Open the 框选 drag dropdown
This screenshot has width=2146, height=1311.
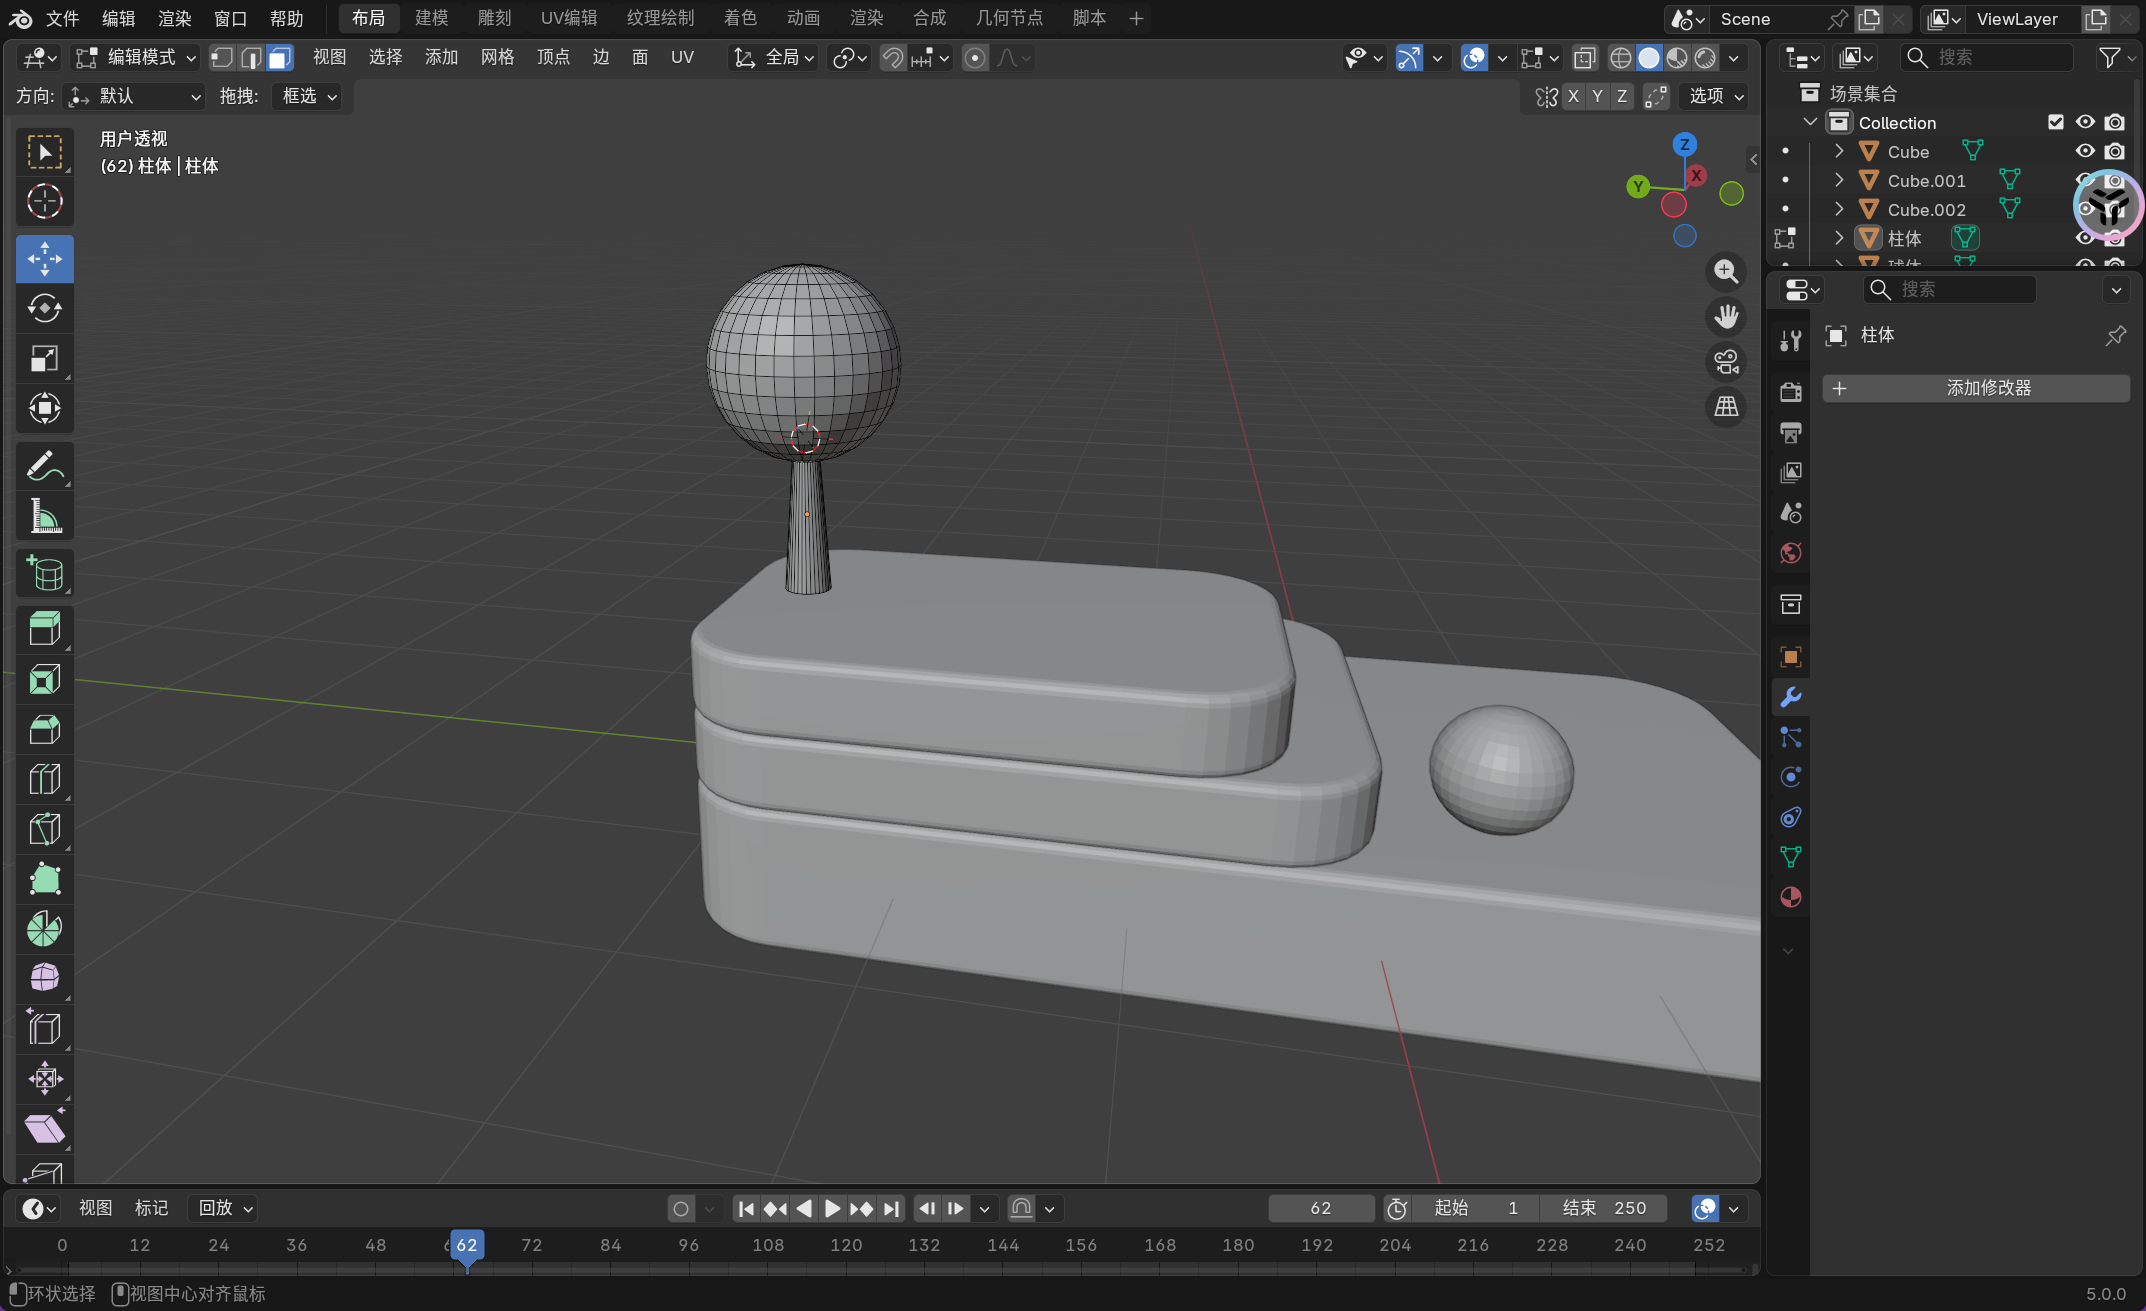[309, 96]
